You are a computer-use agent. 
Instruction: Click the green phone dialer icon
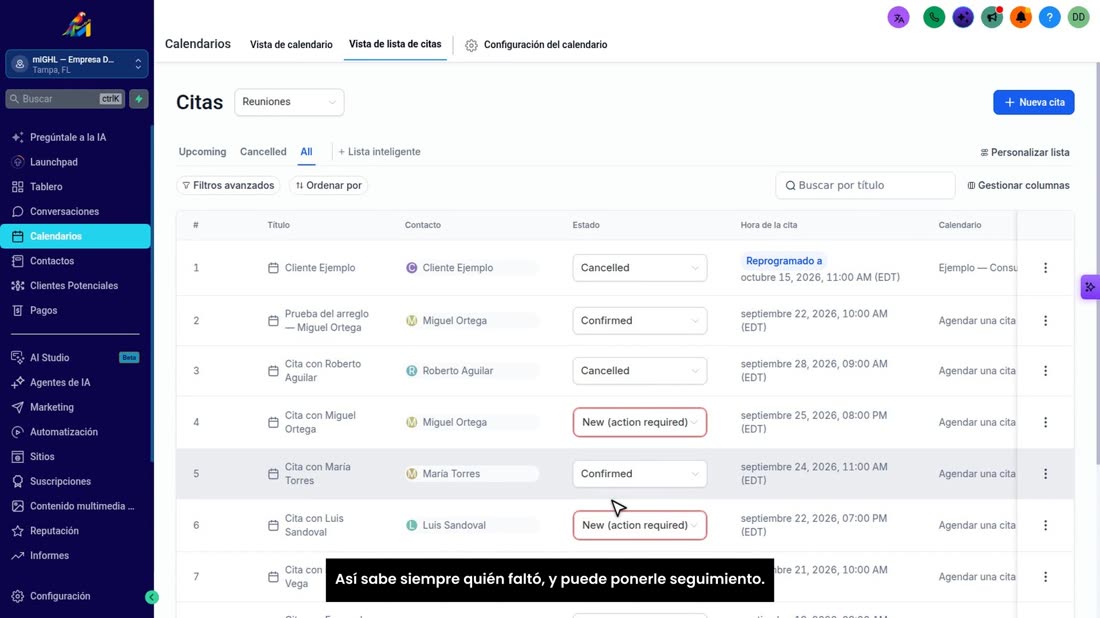pos(934,18)
